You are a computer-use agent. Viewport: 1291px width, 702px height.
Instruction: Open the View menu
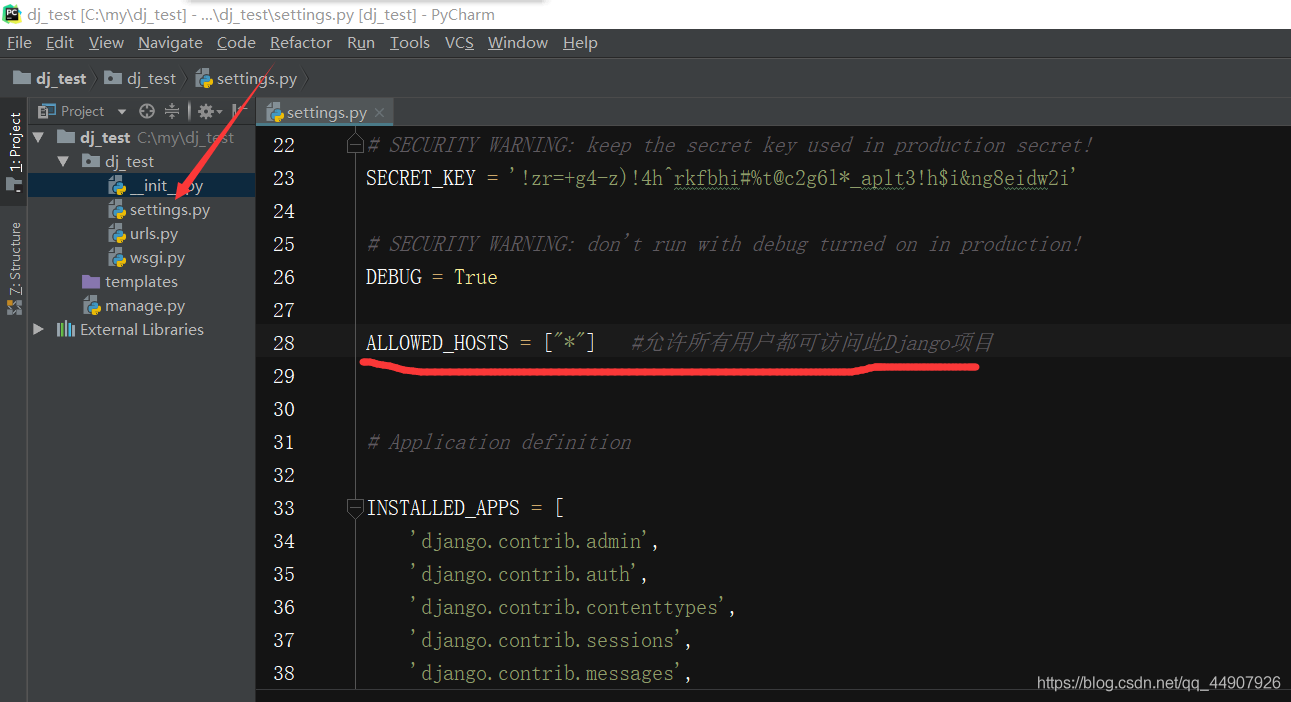click(x=106, y=43)
